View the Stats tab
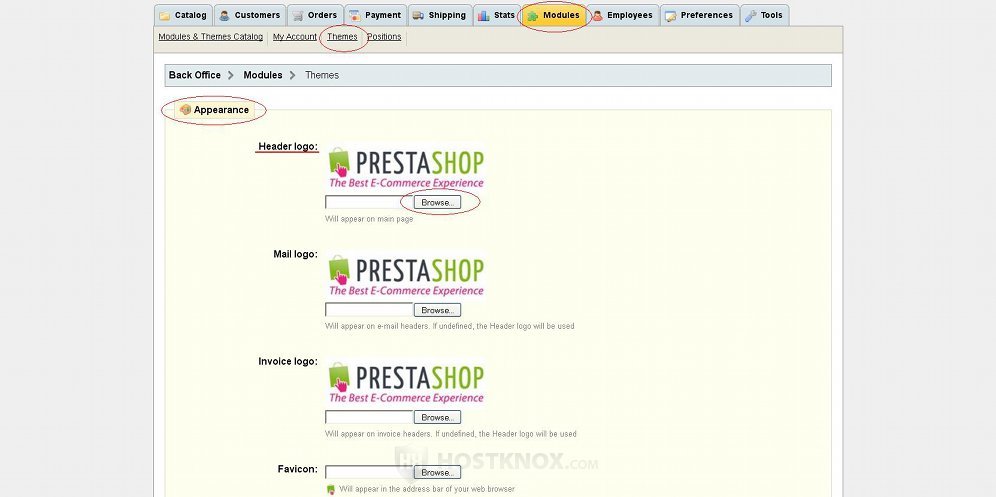This screenshot has width=996, height=497. point(496,15)
